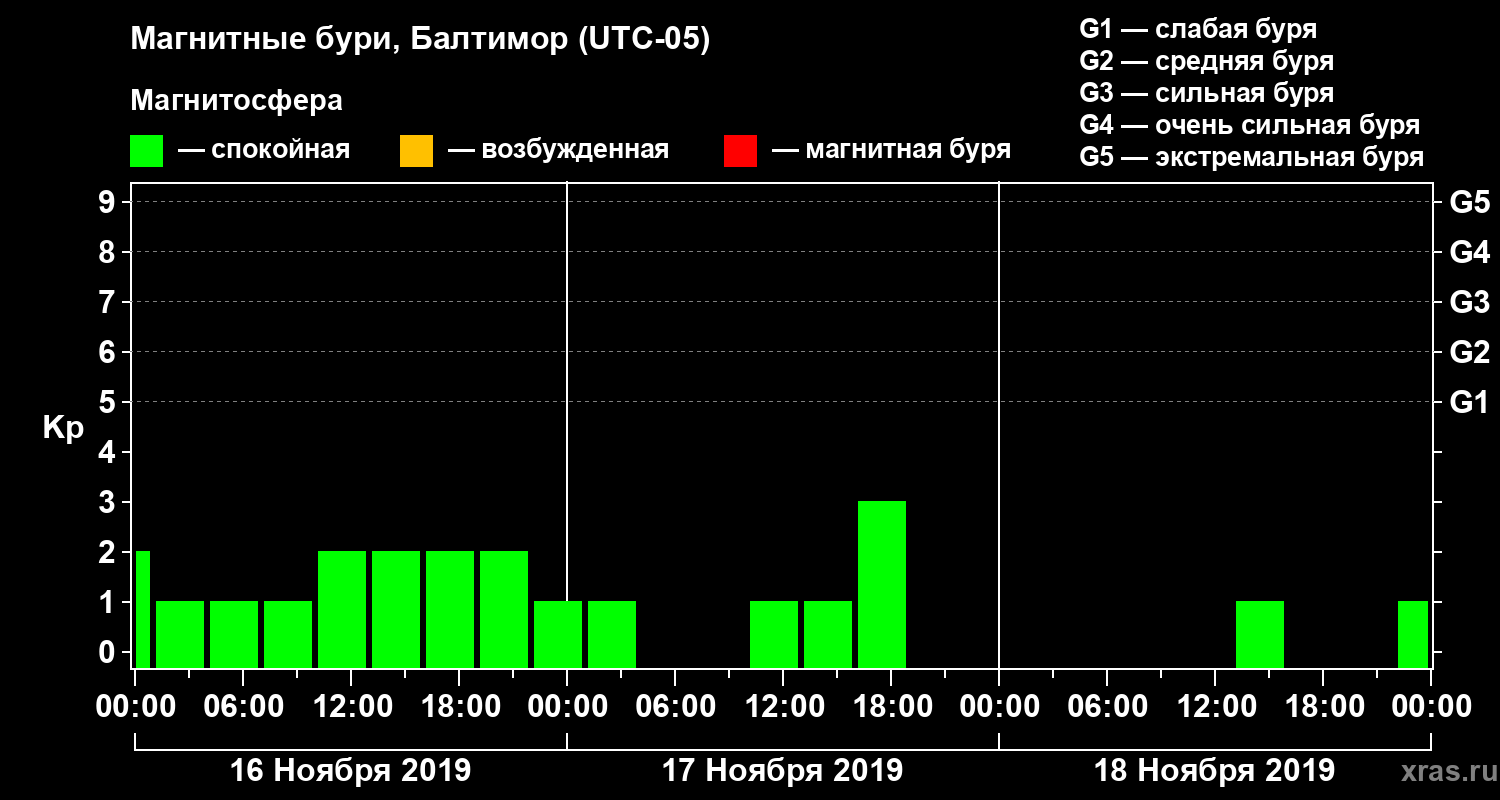Click the title 'Магнитные бури, Балтимор (UTC-05)'
Screen dimensions: 1500x800
point(420,40)
